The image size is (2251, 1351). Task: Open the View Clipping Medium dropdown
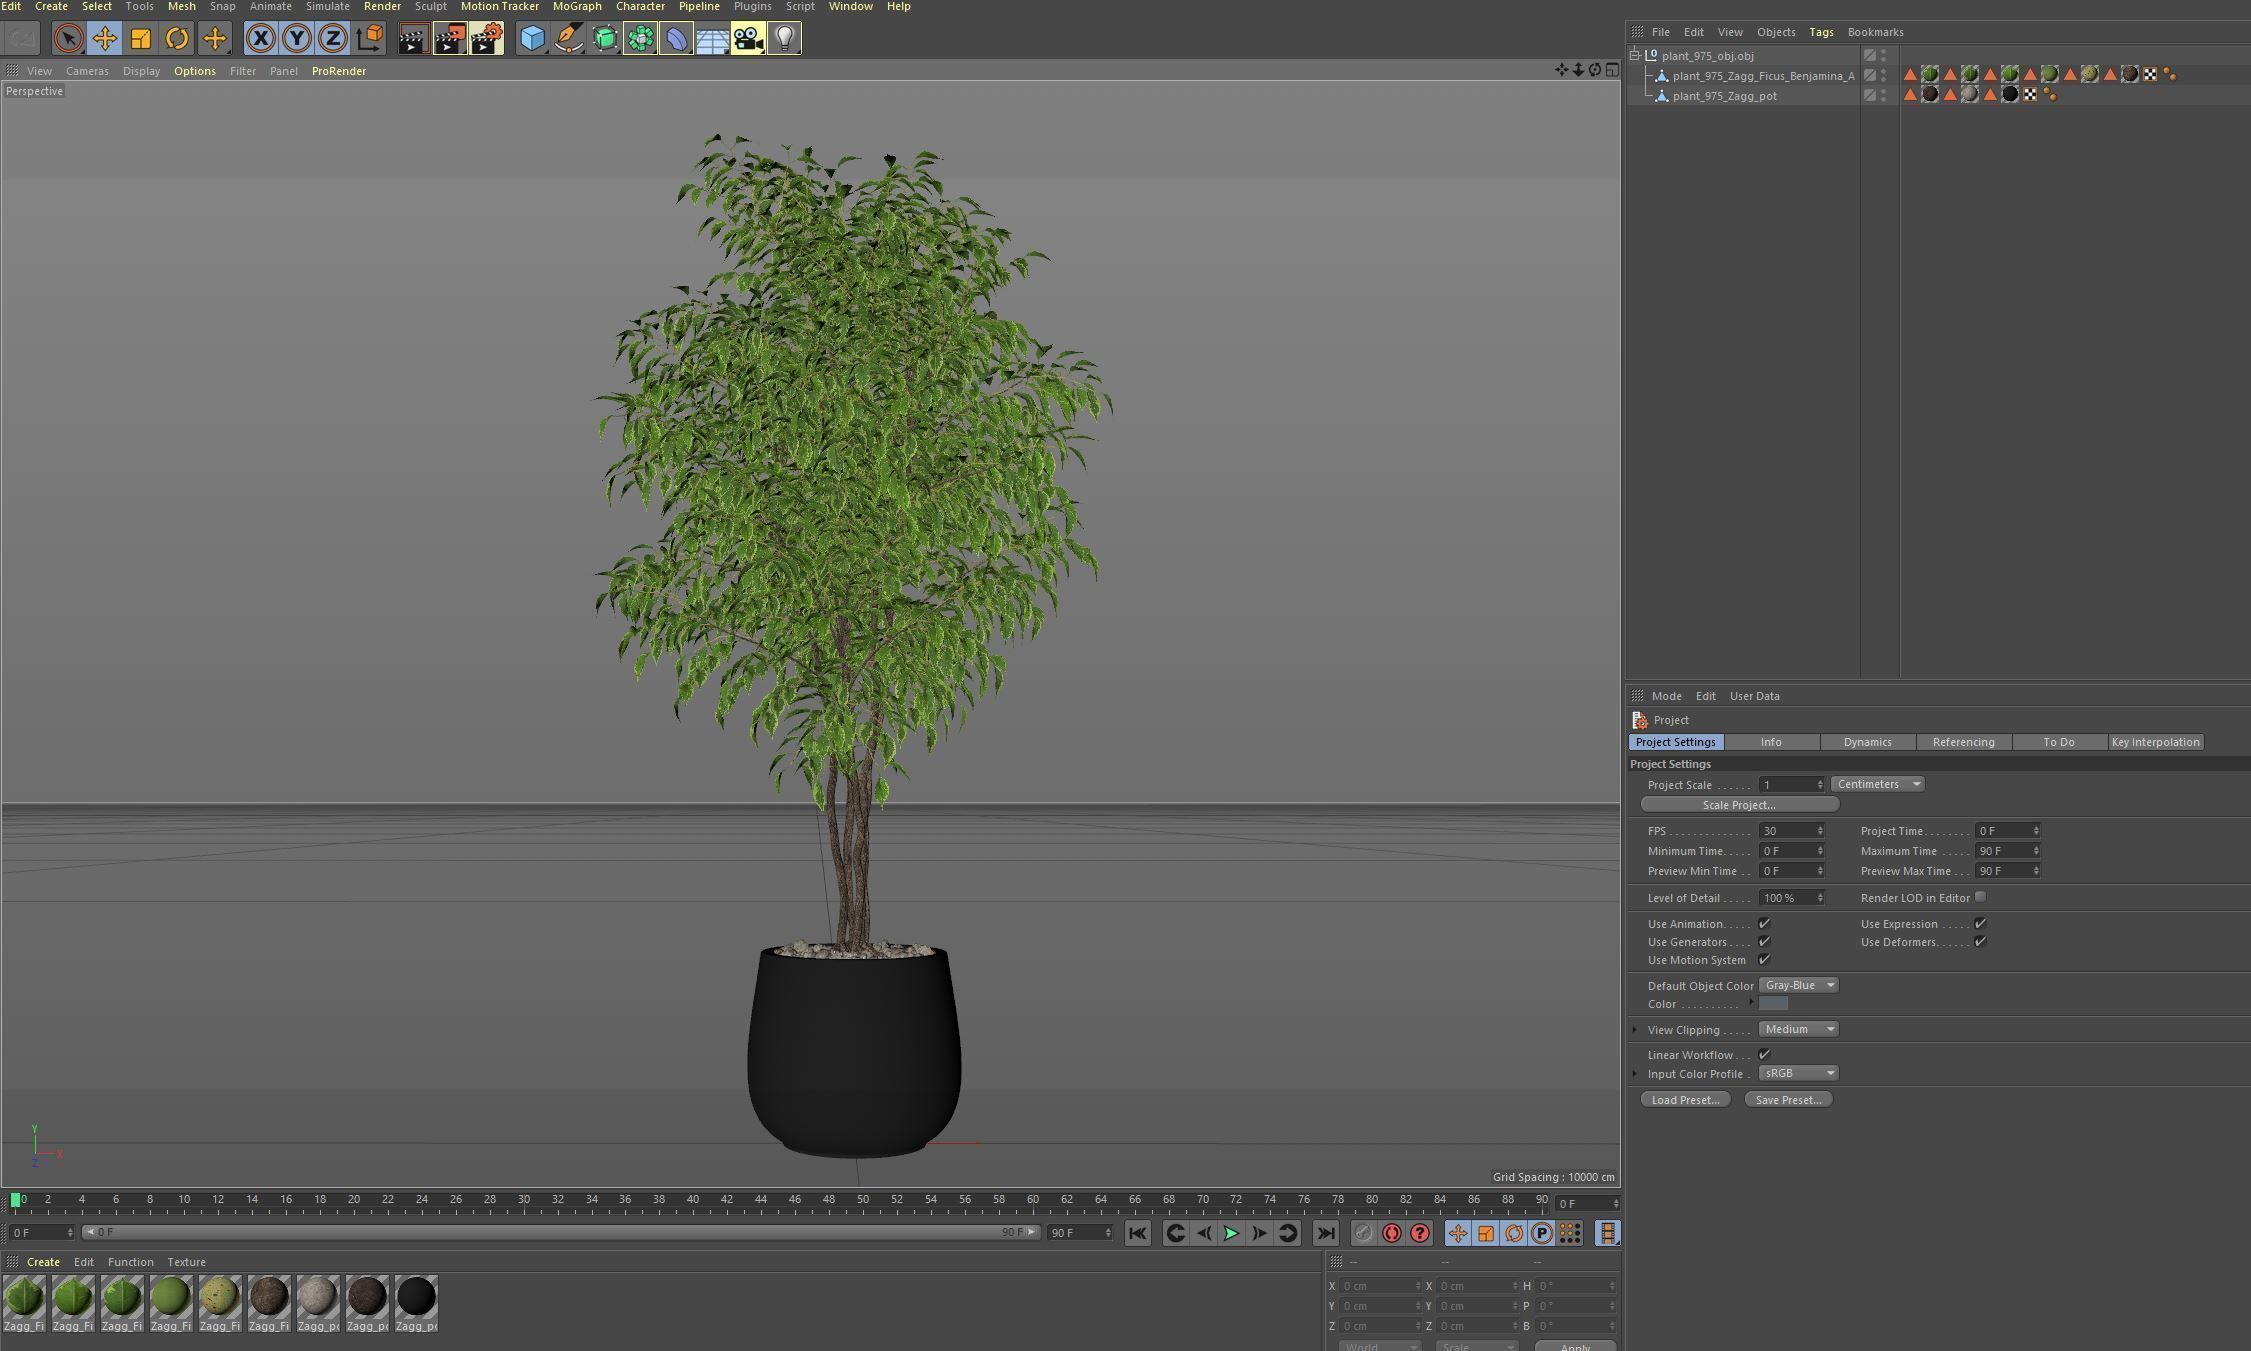tap(1798, 1029)
